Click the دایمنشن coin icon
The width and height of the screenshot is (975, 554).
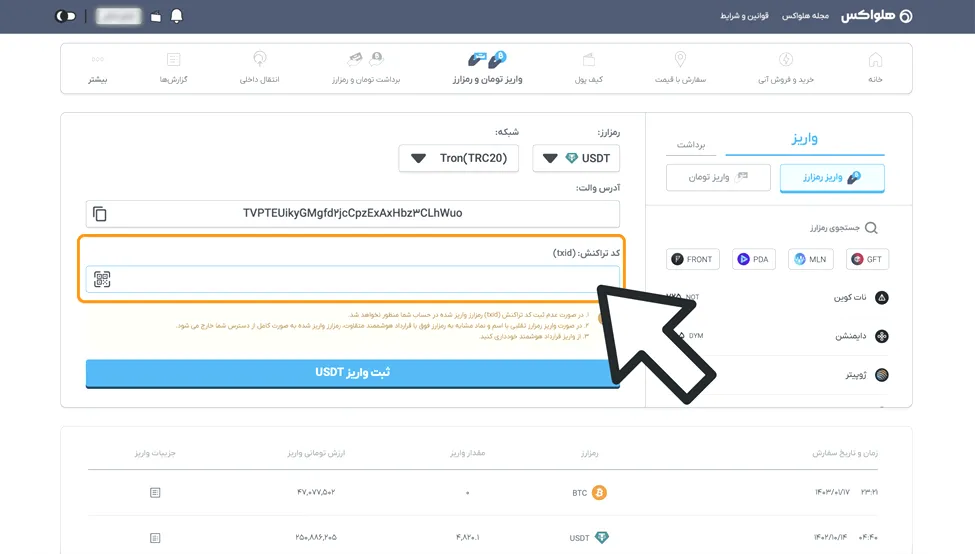[x=882, y=336]
